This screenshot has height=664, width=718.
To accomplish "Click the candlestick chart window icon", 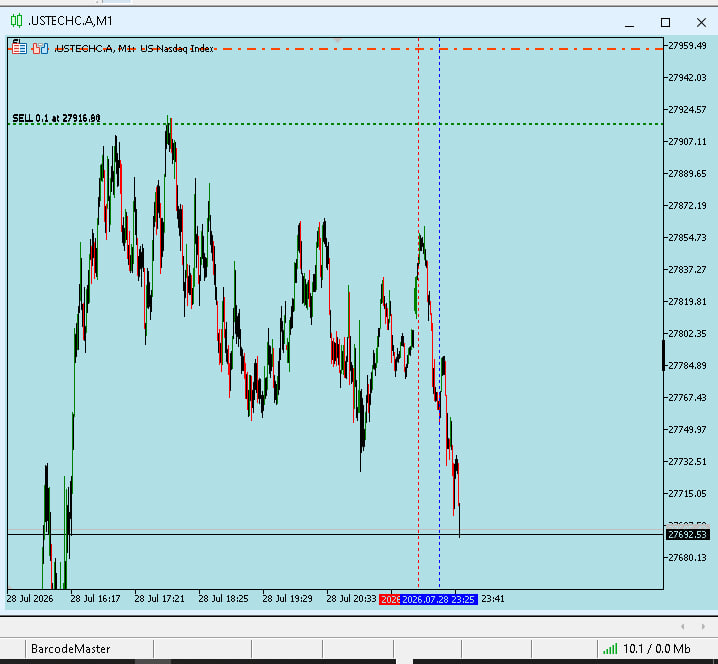I will pos(16,21).
